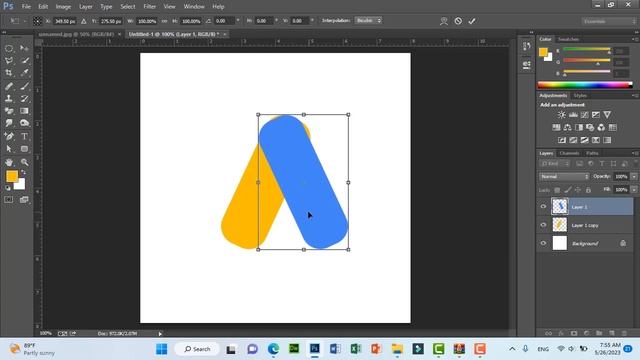The image size is (640, 360).
Task: Toggle lock transparent pixels
Action: point(557,190)
